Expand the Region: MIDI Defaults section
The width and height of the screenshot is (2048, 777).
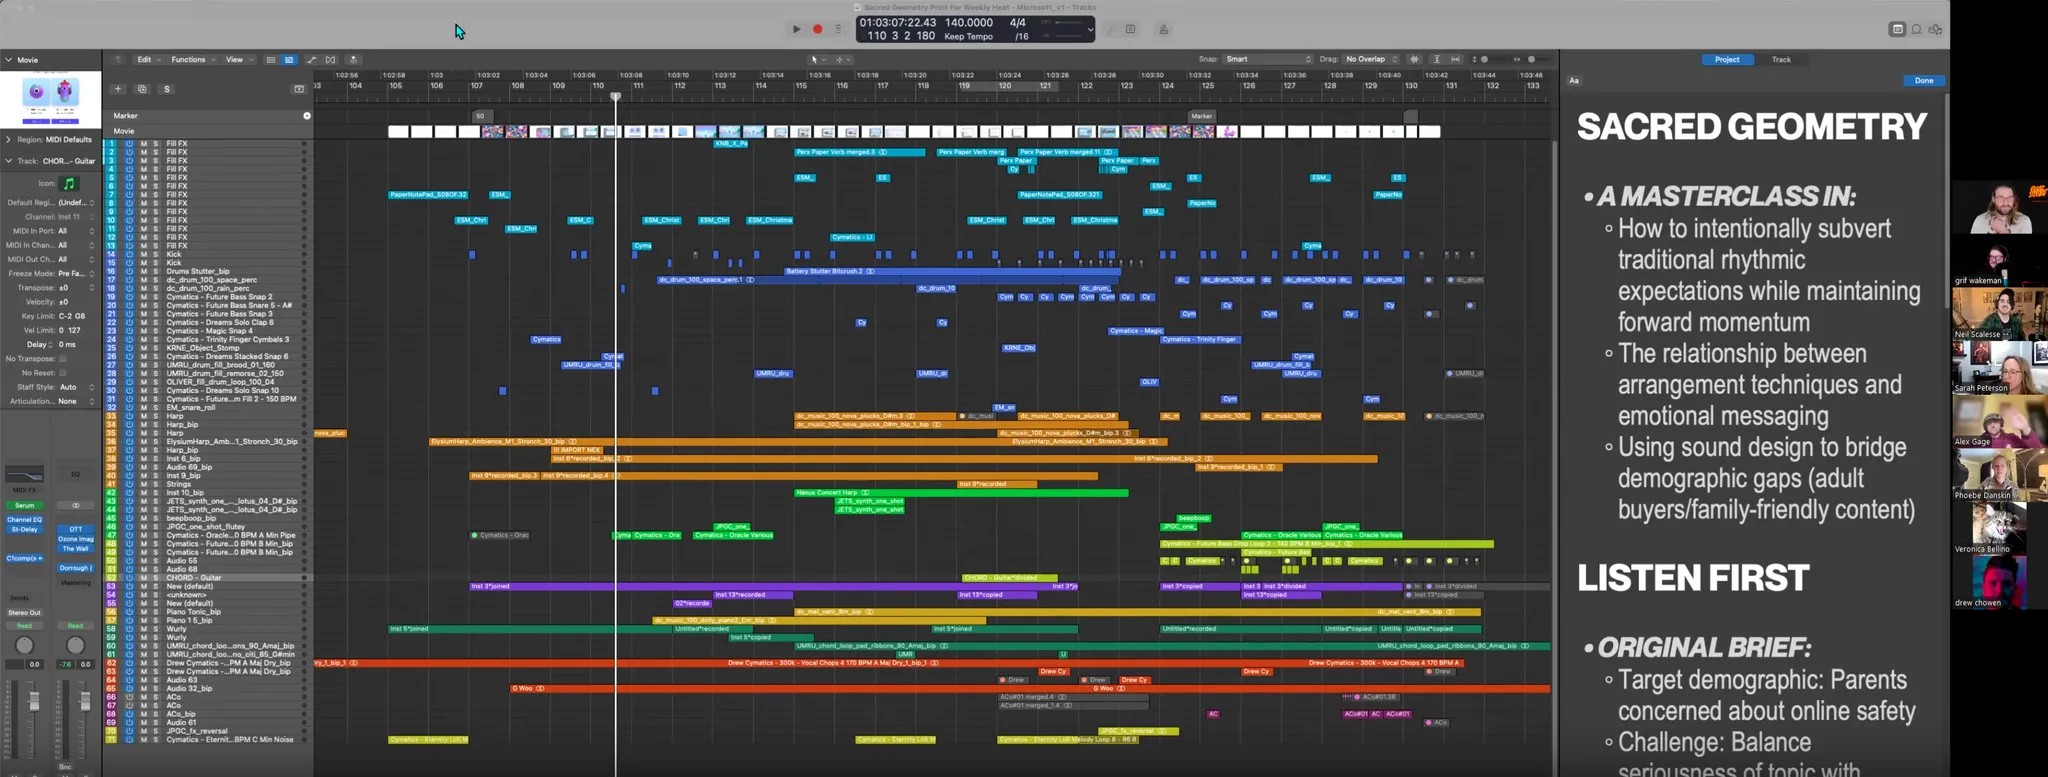[8, 139]
